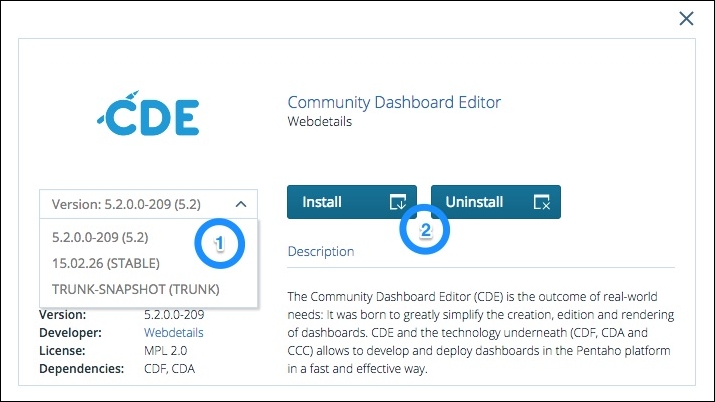This screenshot has height=402, width=715.
Task: Click the Description section heading
Action: pyautogui.click(x=321, y=252)
